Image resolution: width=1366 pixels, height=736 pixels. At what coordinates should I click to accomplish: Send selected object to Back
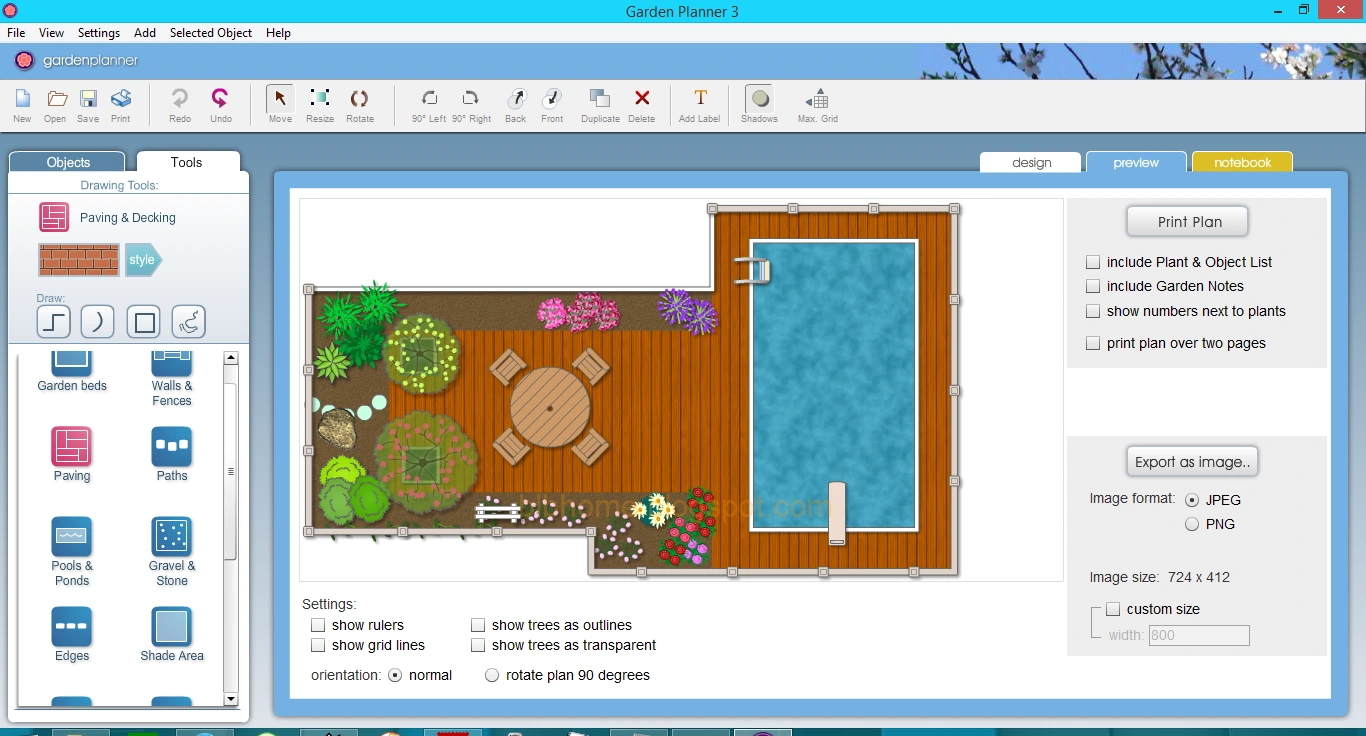coord(516,105)
